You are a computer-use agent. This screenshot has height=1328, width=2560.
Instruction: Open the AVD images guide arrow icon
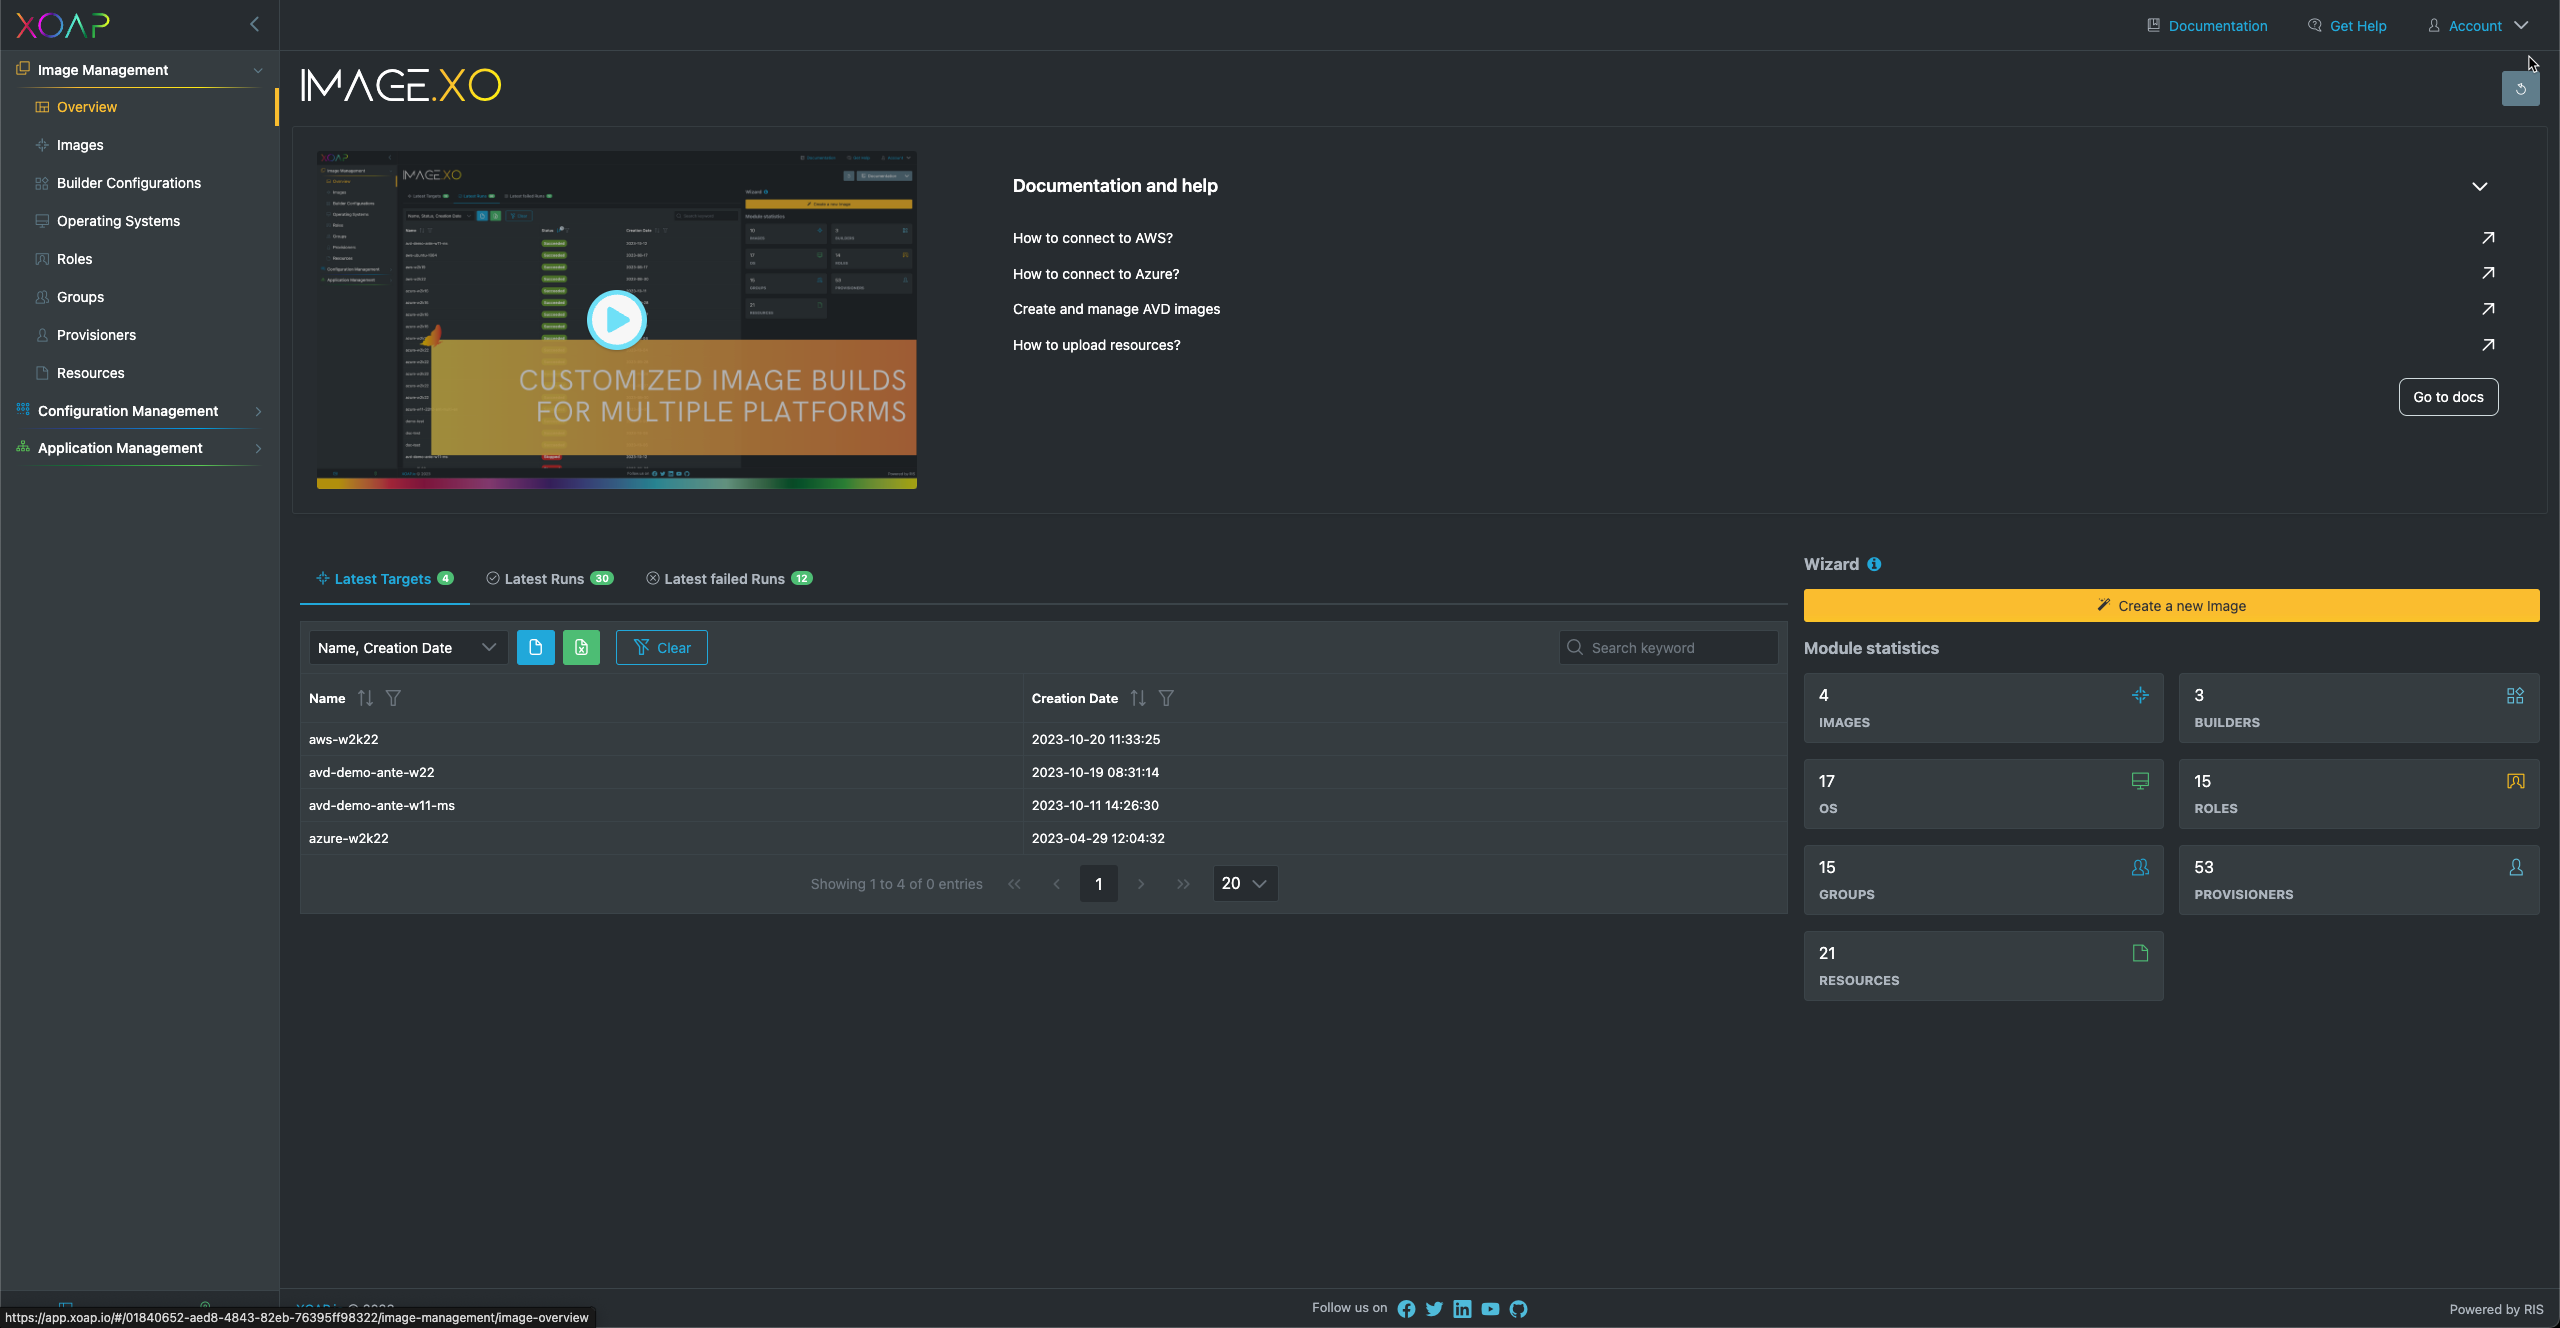tap(2488, 309)
